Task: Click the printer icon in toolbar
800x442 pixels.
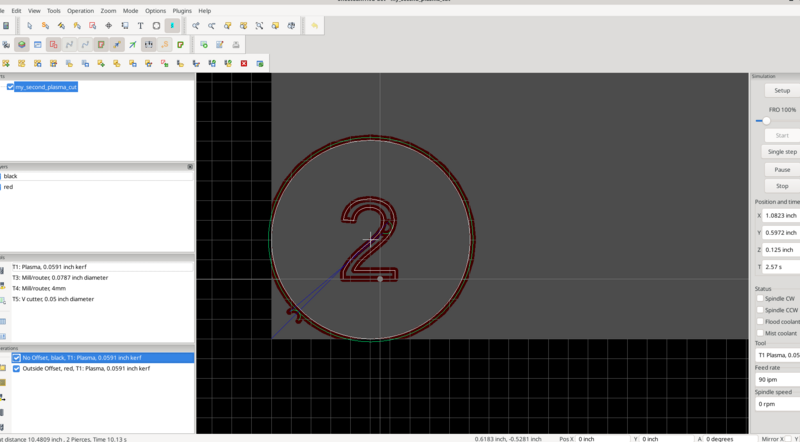Action: click(x=236, y=45)
